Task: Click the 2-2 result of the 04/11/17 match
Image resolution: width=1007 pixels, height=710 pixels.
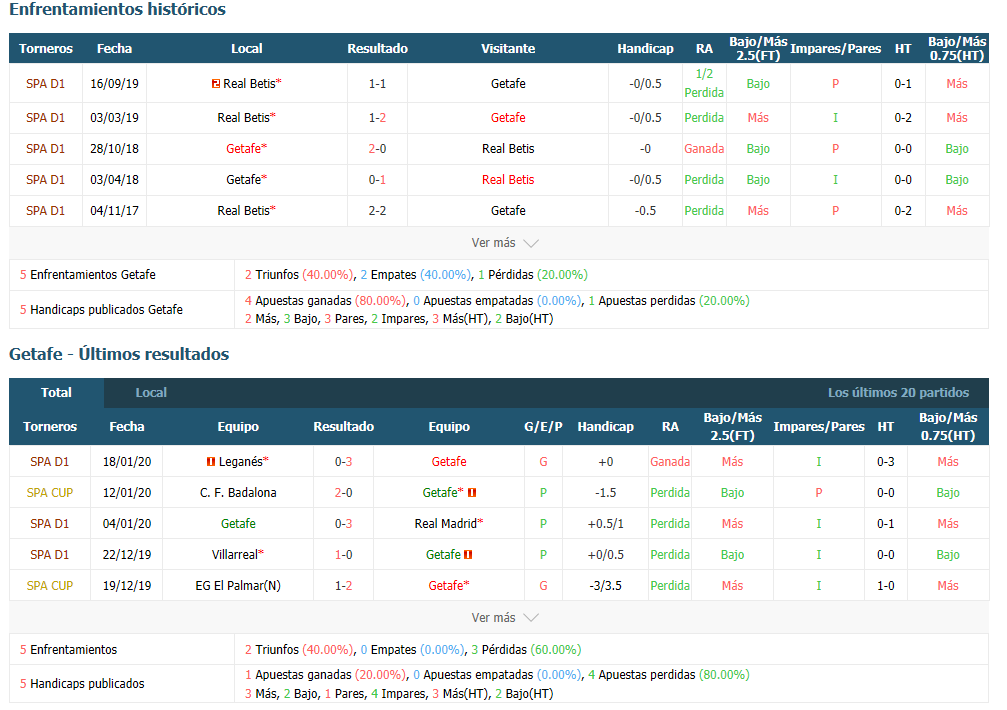Action: (x=377, y=211)
